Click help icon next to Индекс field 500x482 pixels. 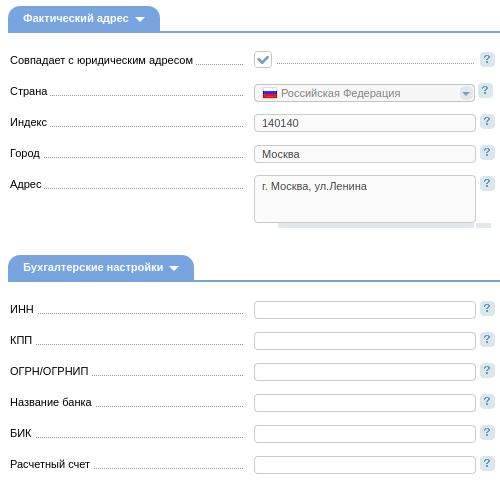[487, 122]
